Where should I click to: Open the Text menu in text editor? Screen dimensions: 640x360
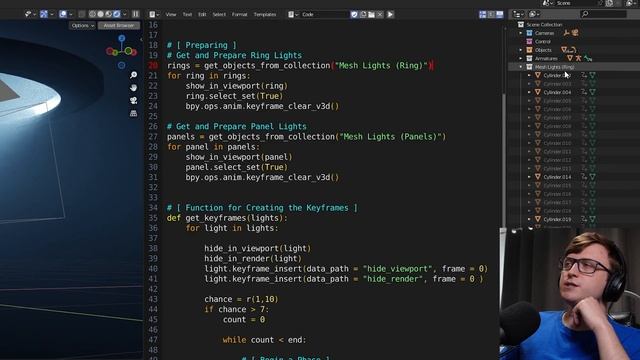pyautogui.click(x=187, y=14)
